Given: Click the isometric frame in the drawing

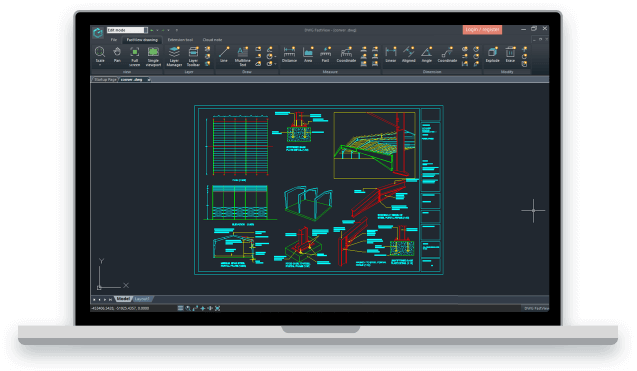Looking at the screenshot, I should [x=308, y=203].
